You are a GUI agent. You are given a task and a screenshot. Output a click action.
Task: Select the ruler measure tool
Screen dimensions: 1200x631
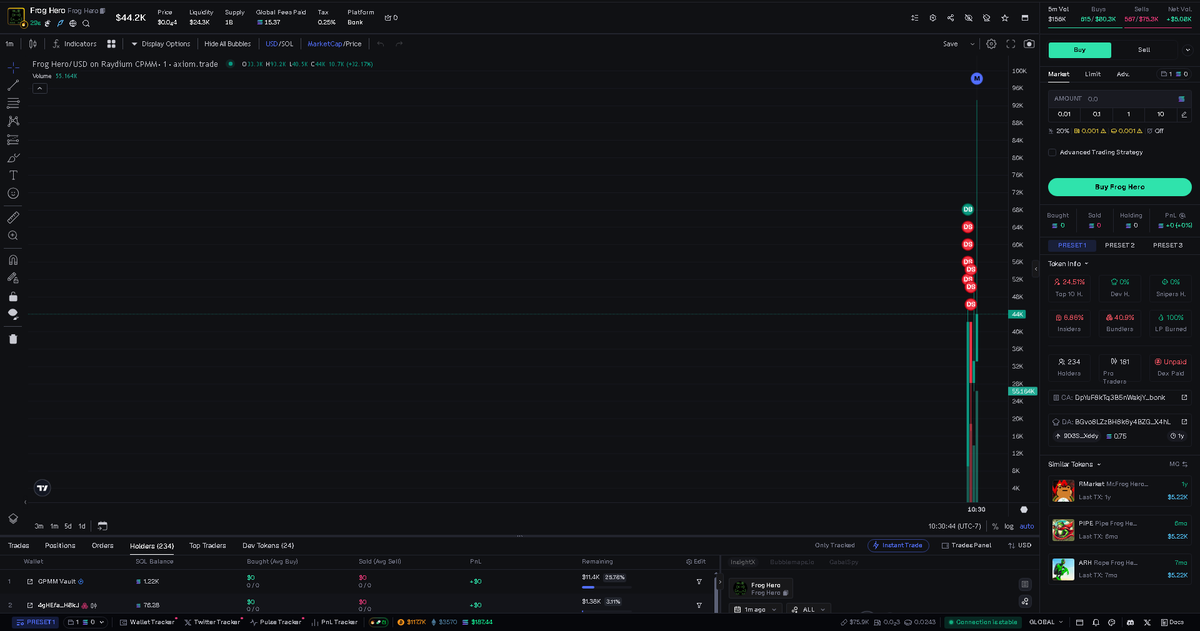tap(13, 217)
